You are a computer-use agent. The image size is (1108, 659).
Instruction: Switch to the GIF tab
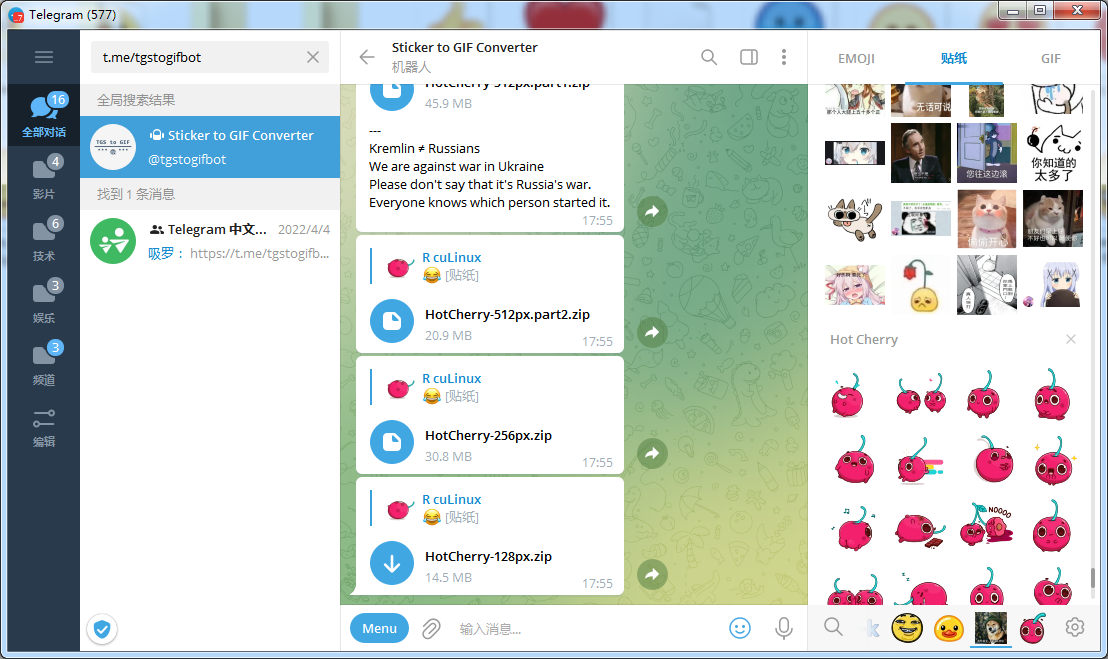(1051, 59)
